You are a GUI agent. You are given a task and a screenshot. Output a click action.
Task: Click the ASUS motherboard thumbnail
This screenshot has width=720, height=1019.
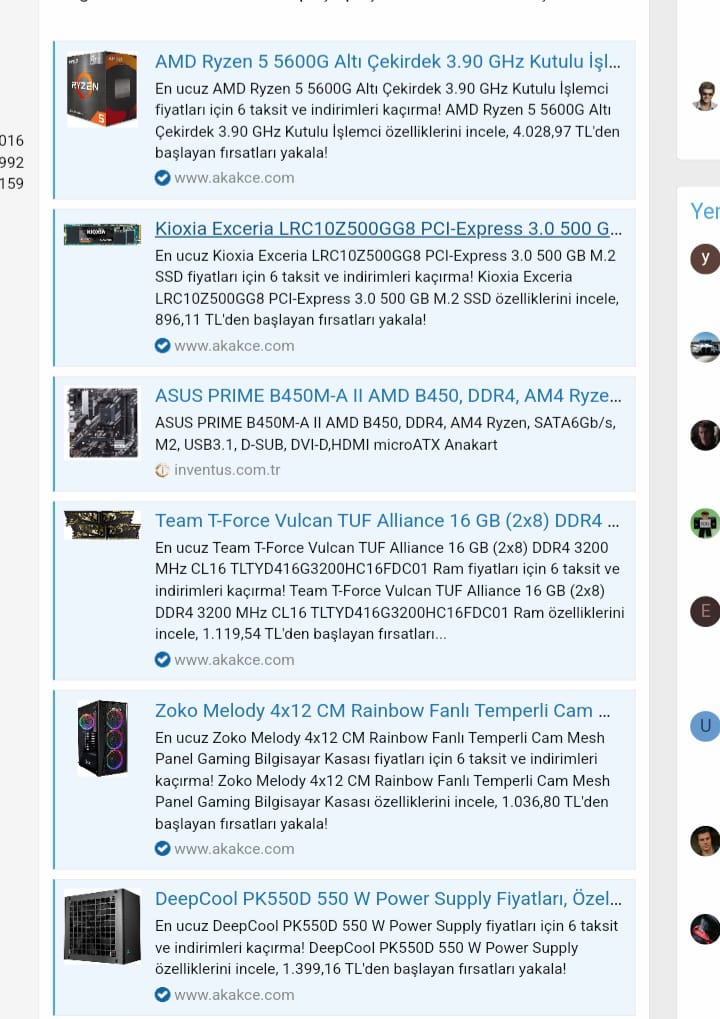103,423
